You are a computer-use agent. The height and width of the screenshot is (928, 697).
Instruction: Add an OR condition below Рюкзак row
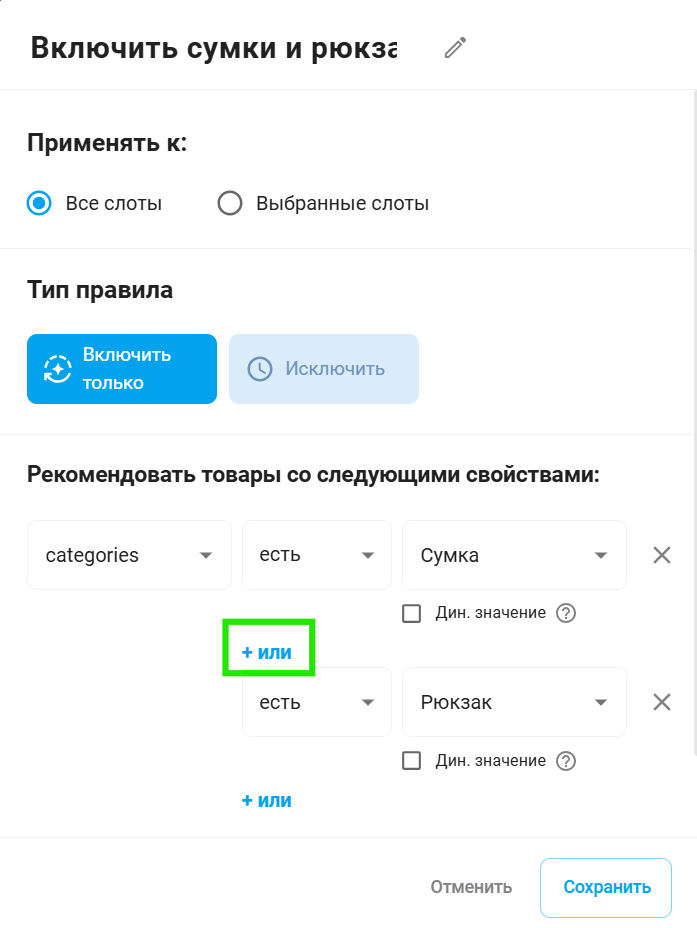tap(266, 800)
